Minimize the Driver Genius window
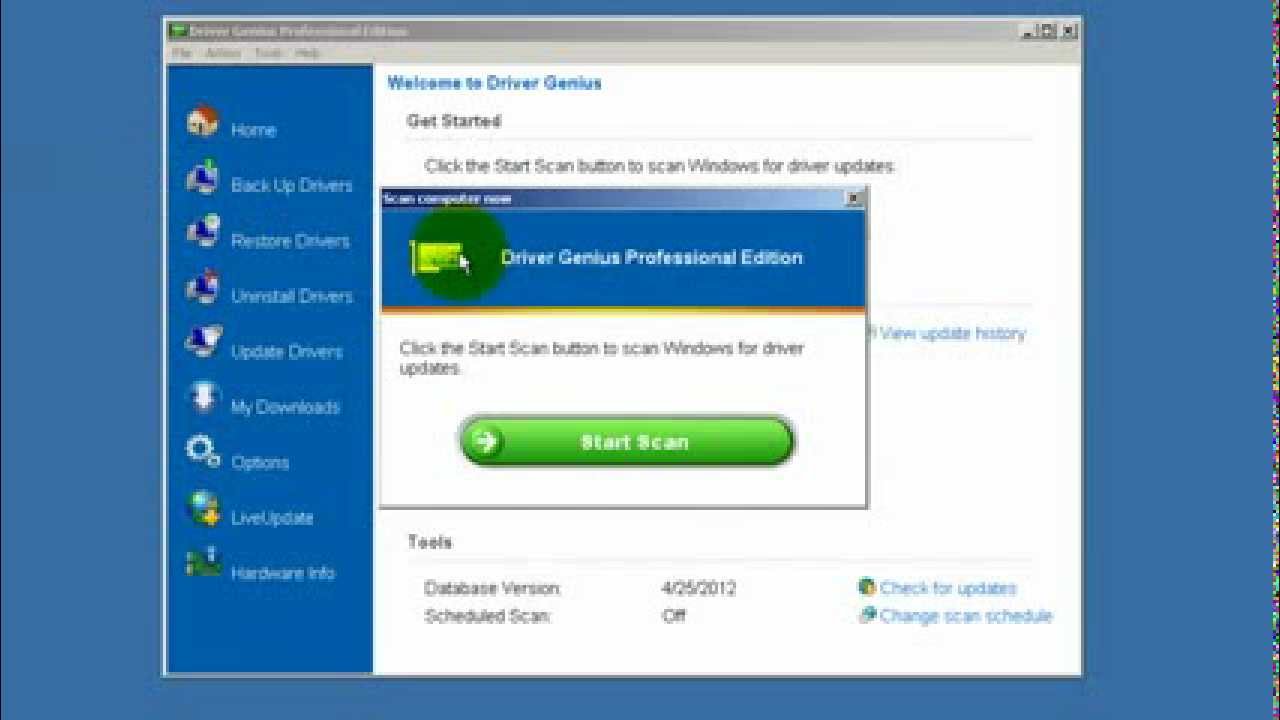Viewport: 1280px width, 720px height. tap(1028, 31)
